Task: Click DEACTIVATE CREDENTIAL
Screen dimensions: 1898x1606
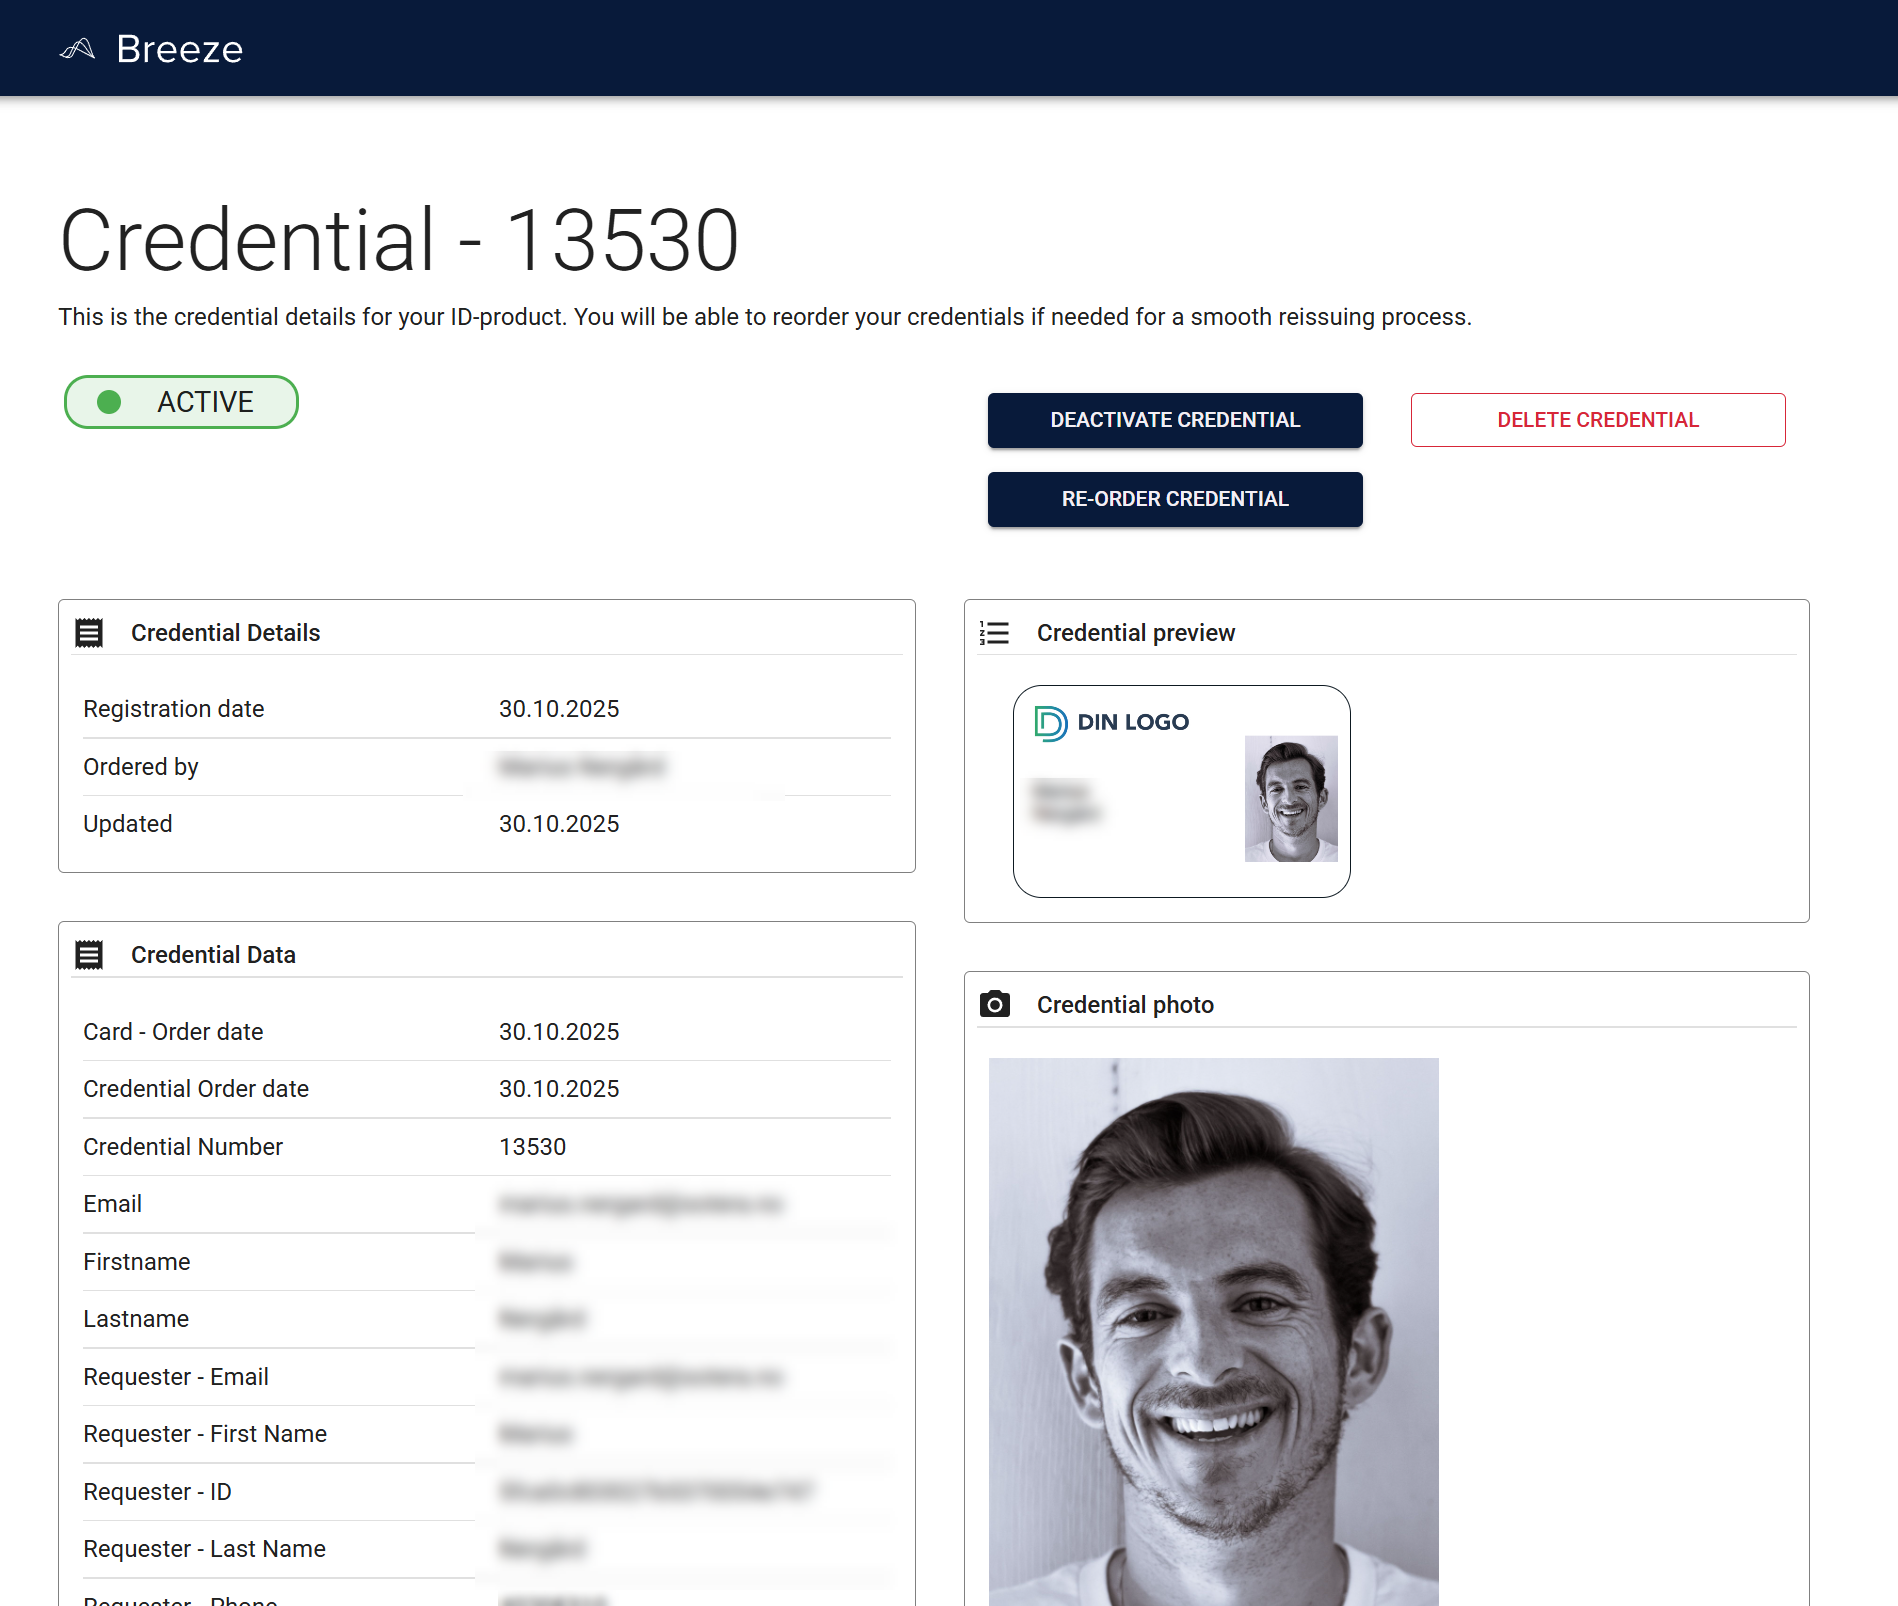Action: coord(1174,420)
